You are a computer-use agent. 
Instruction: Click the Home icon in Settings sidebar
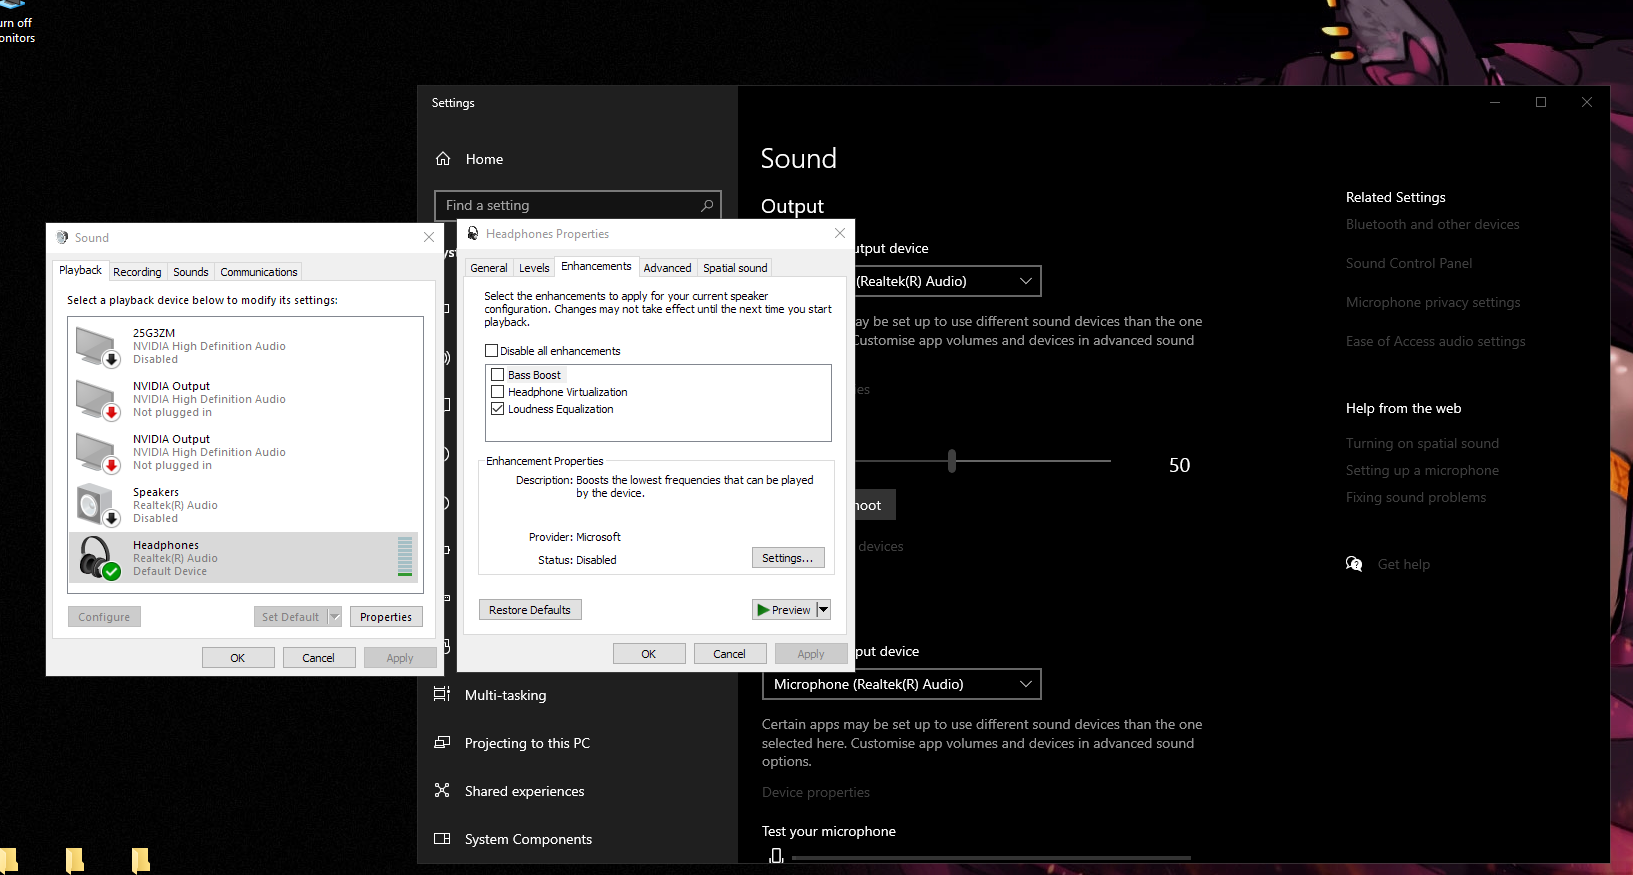pyautogui.click(x=443, y=159)
